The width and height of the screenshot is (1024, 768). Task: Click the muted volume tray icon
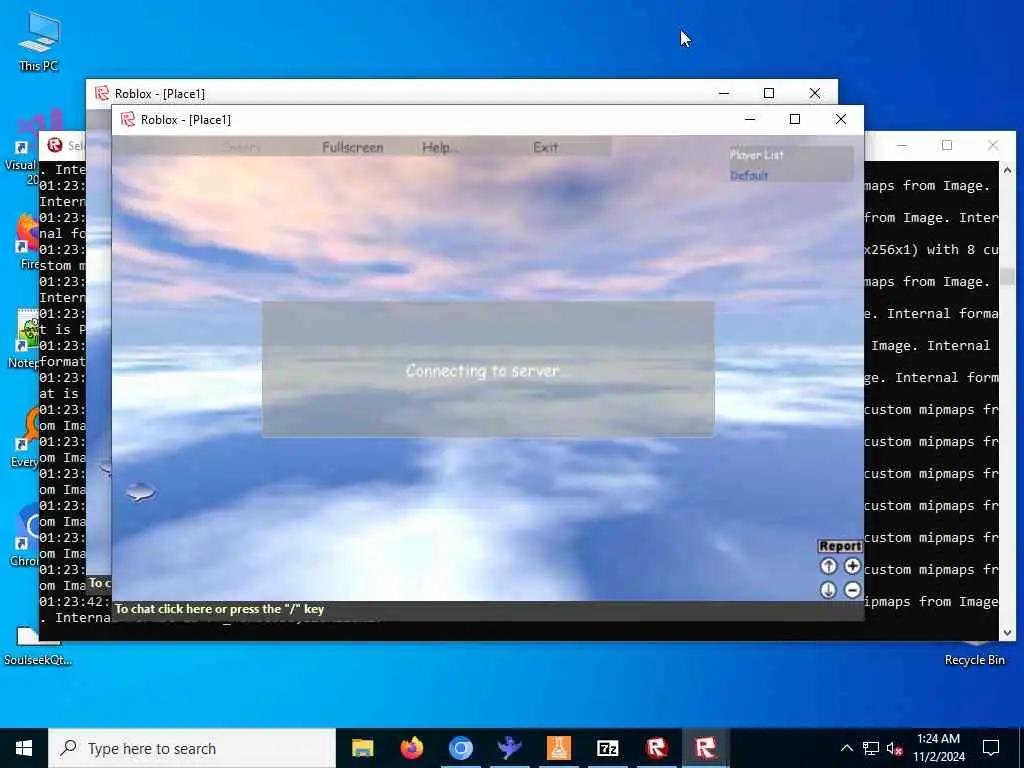point(895,748)
